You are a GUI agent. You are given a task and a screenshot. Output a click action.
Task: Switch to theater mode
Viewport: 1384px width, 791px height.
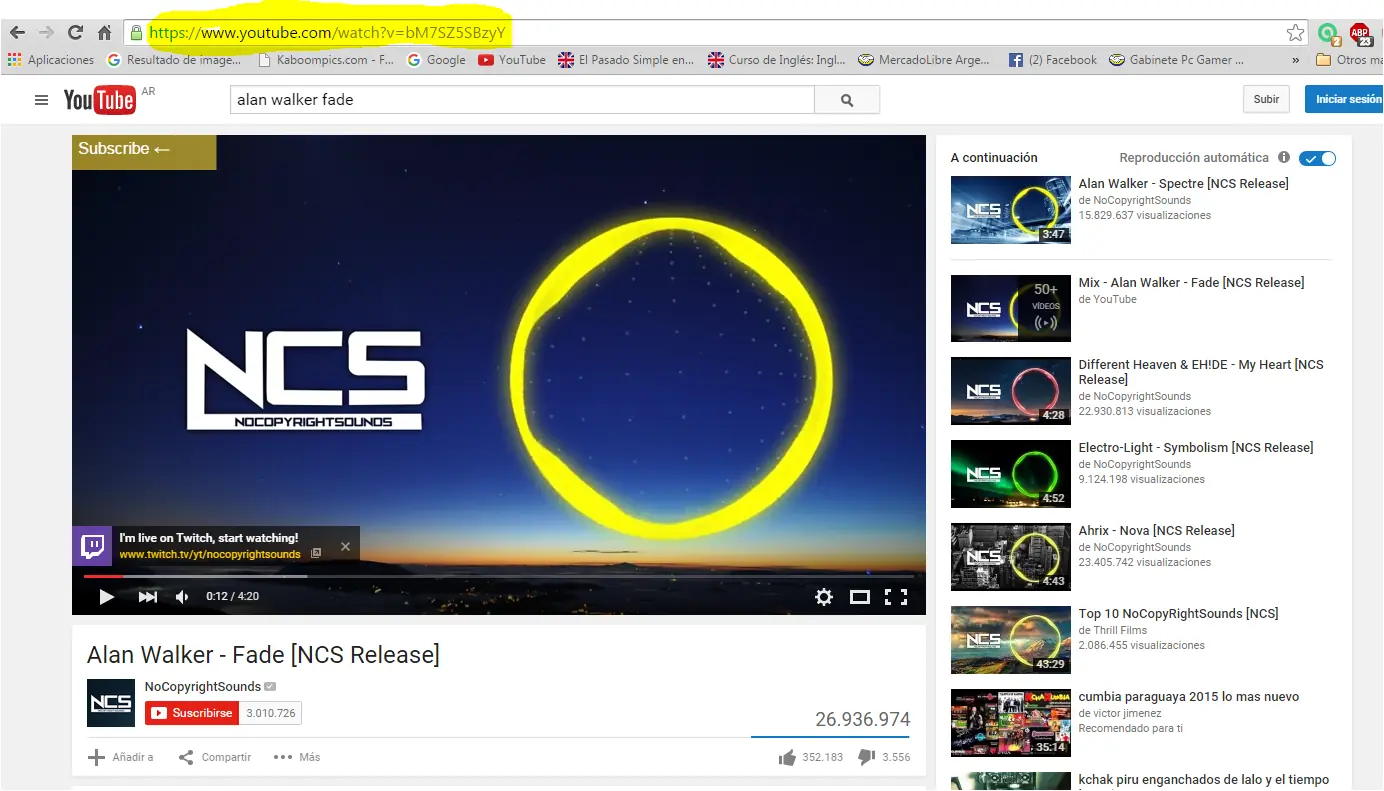tap(859, 597)
